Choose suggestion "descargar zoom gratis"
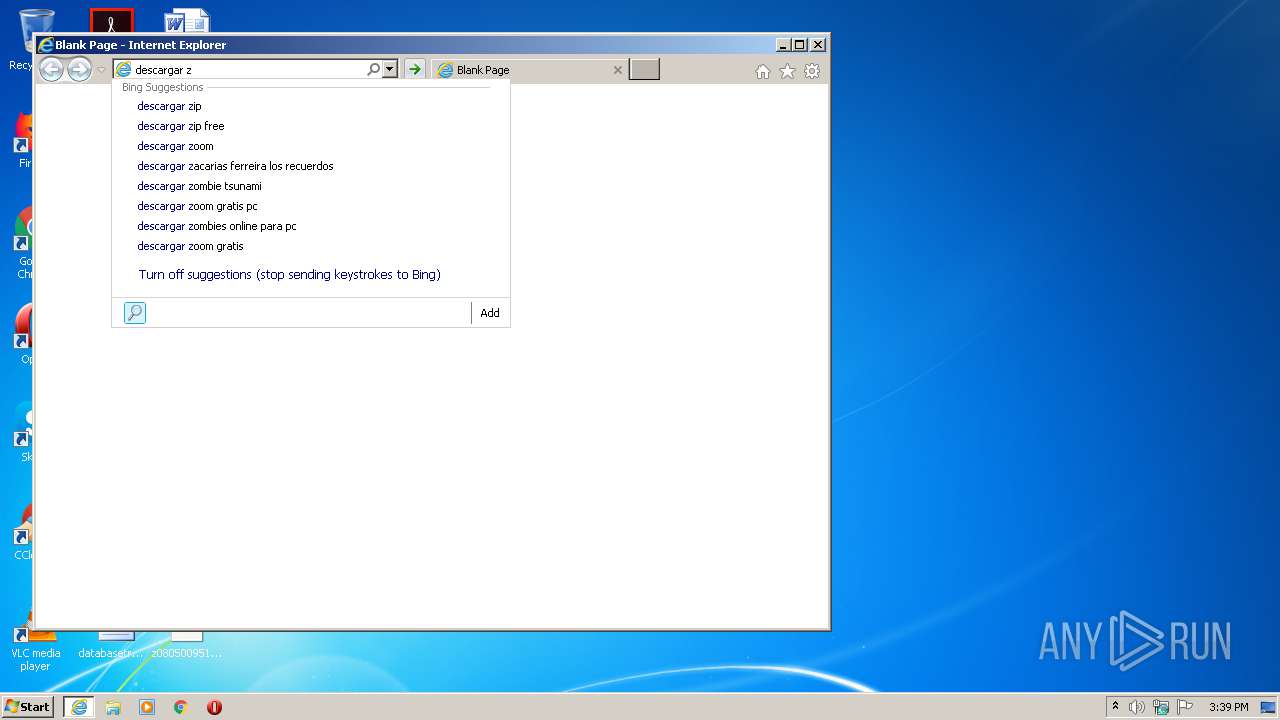1280x720 pixels. click(x=190, y=246)
